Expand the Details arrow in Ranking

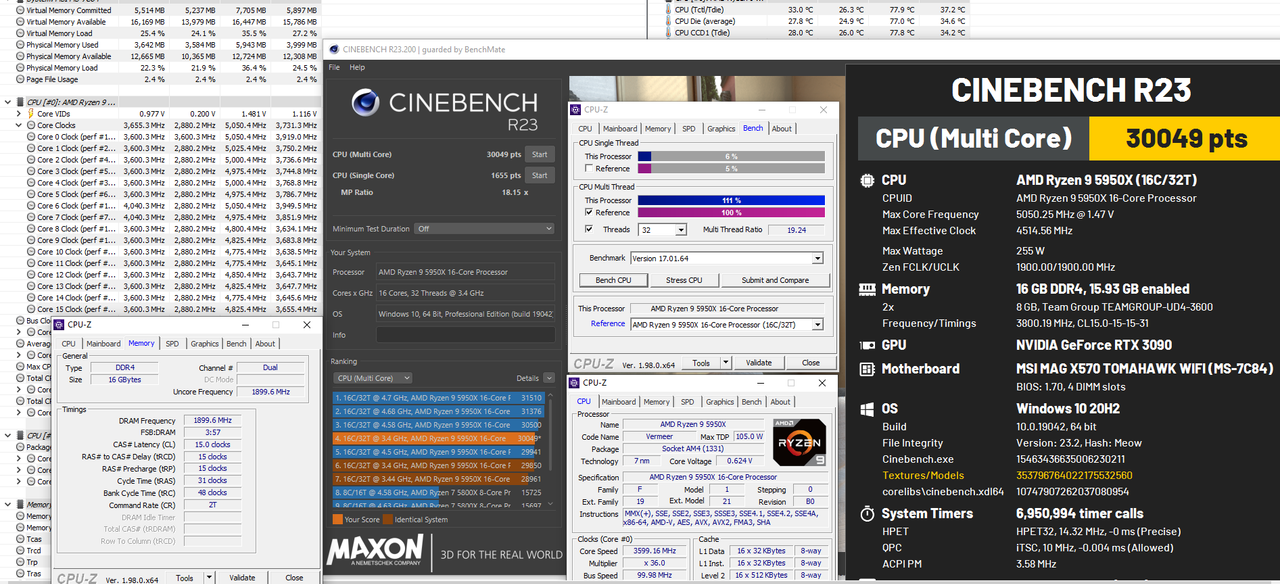pos(549,378)
